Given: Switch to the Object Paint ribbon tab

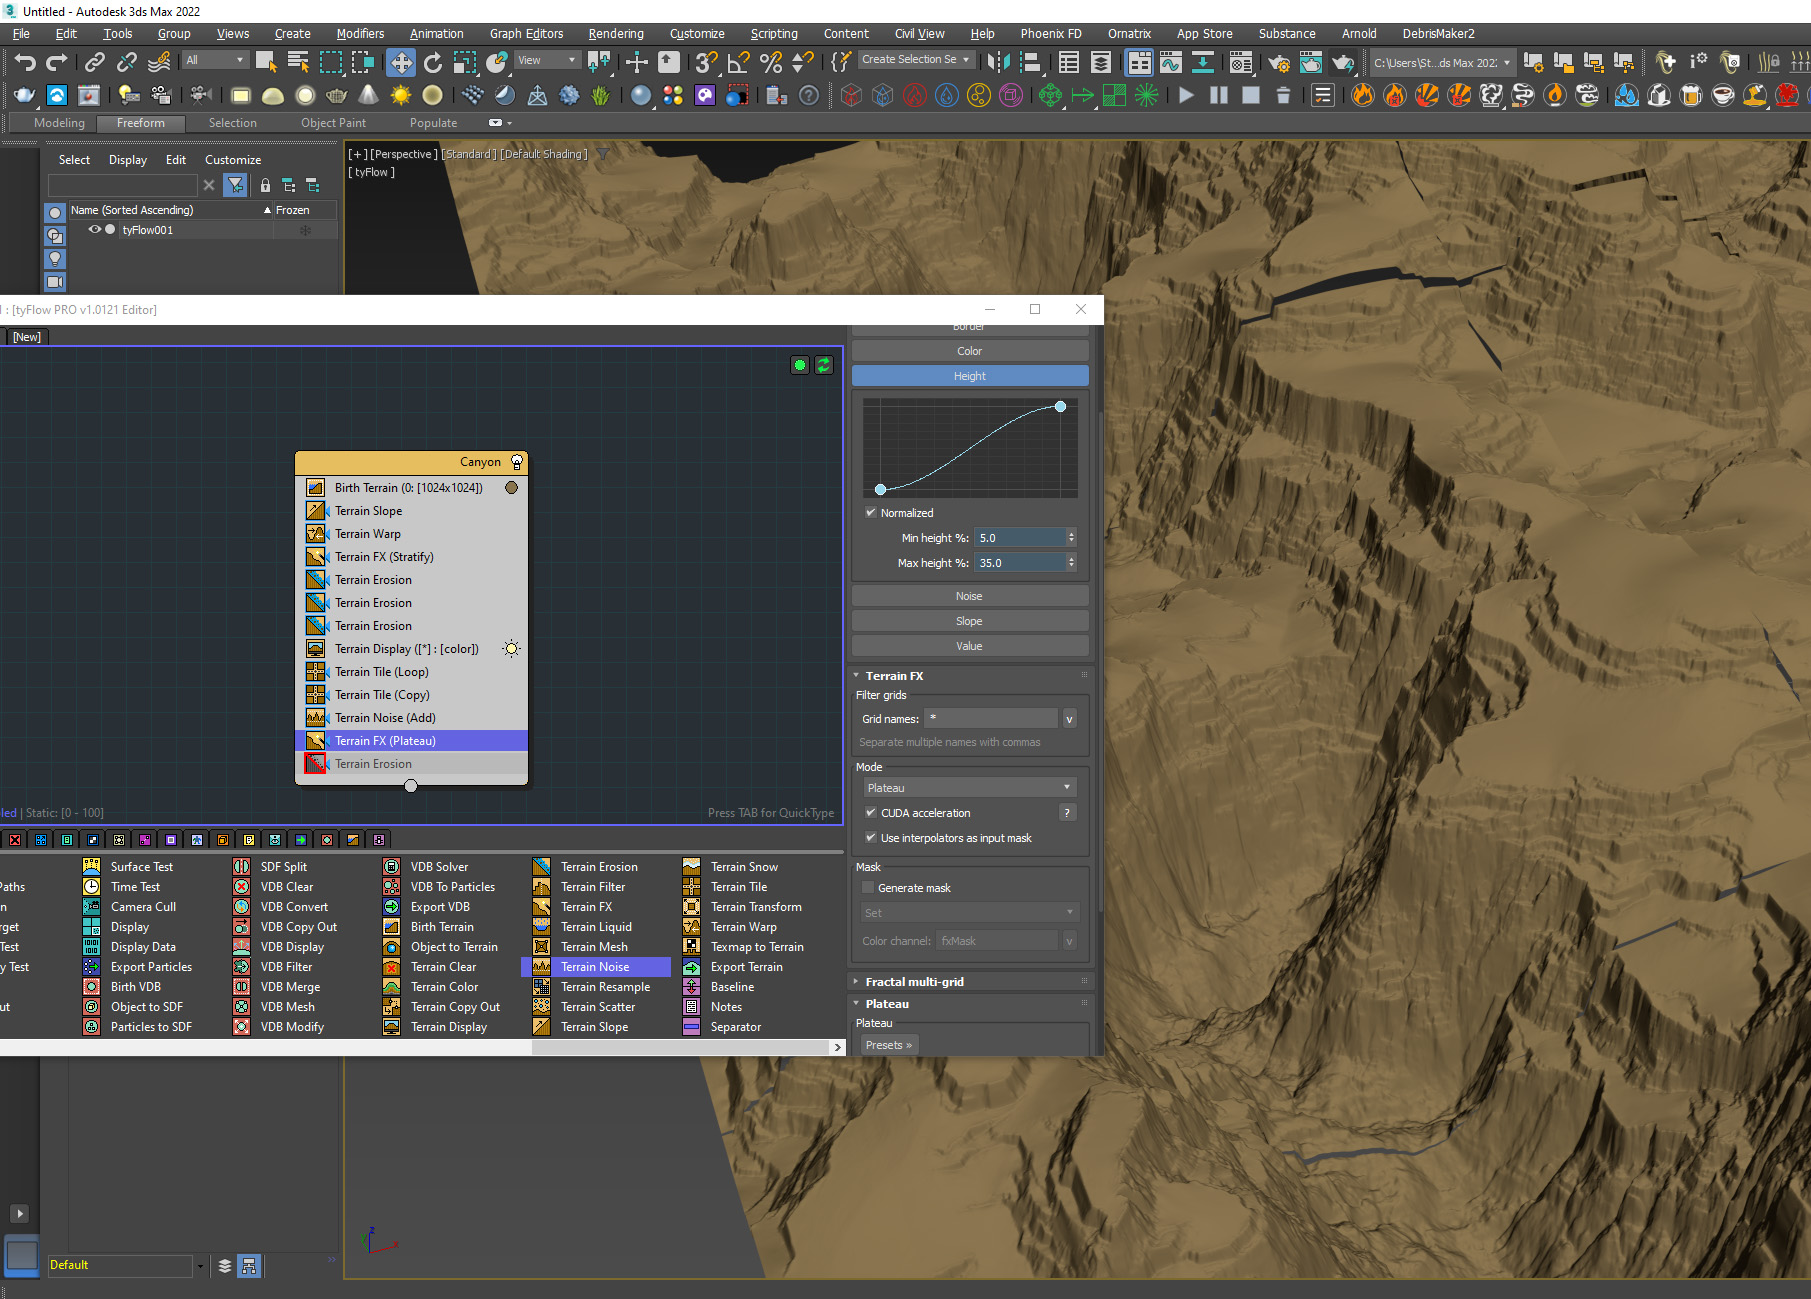Looking at the screenshot, I should point(333,123).
